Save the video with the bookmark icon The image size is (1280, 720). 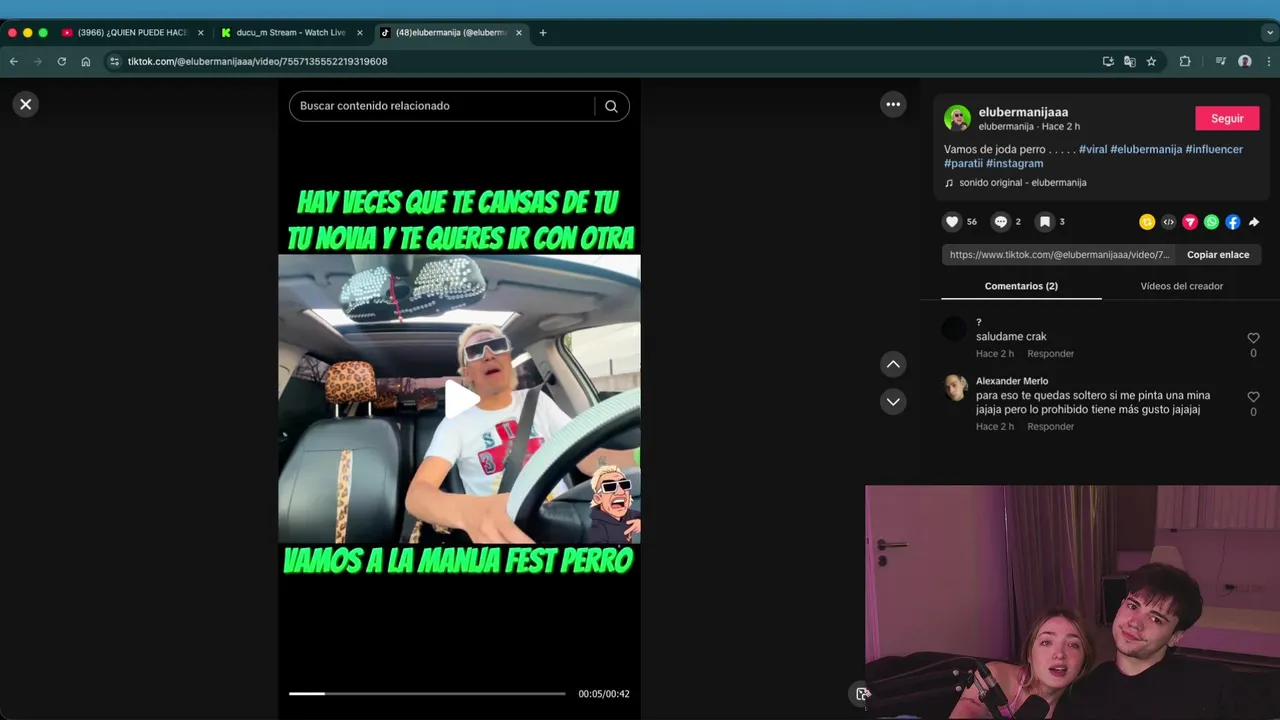point(1044,222)
